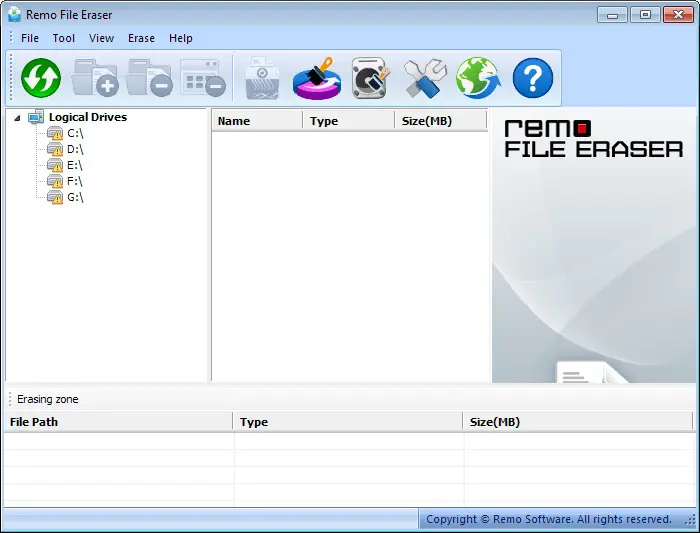
Task: Open the Help menu
Action: tap(181, 38)
